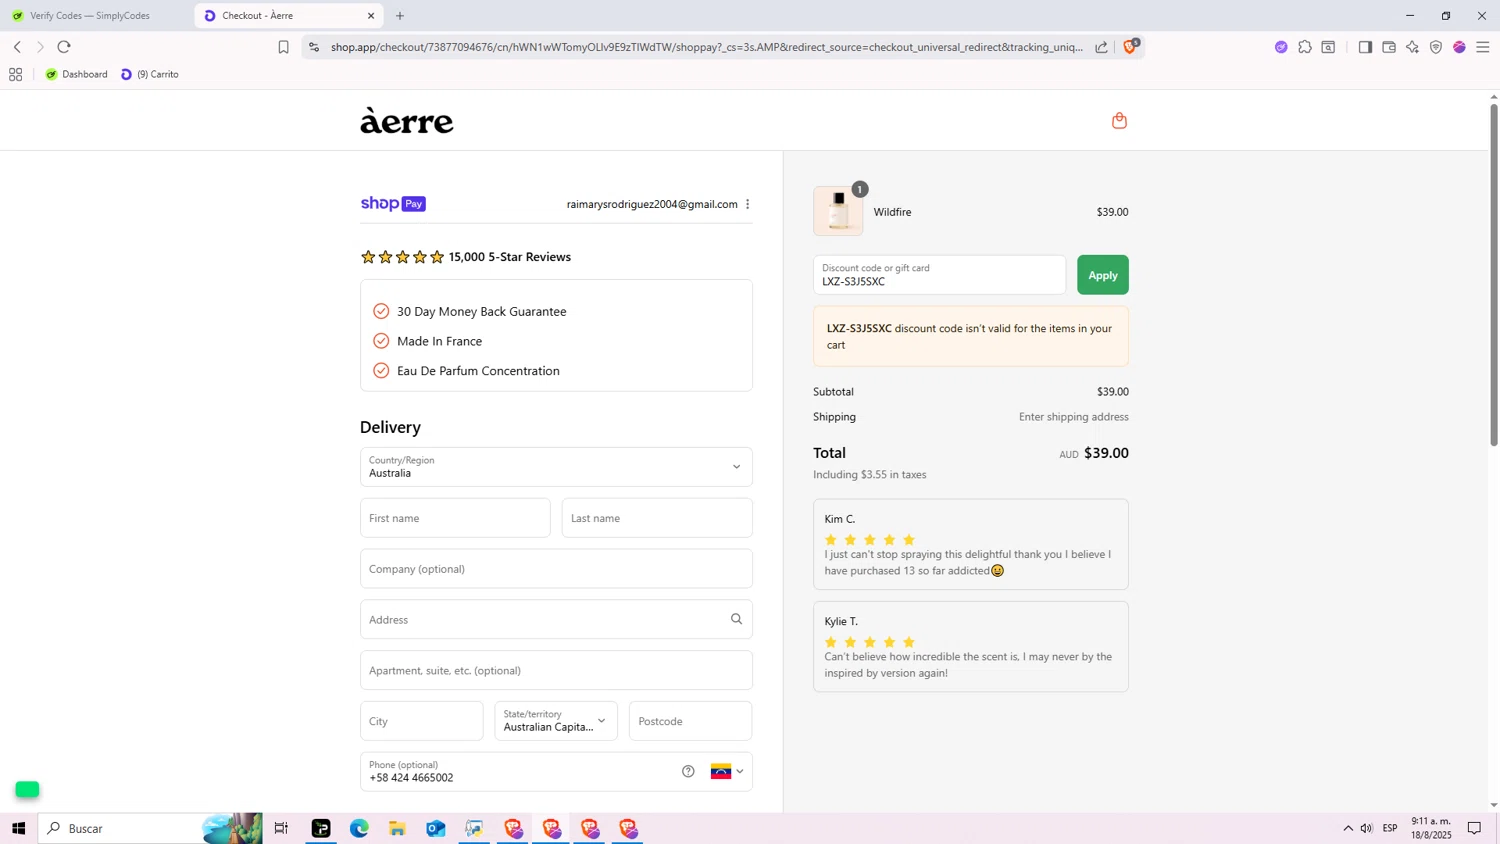Focus the discount code input field
Image resolution: width=1500 pixels, height=844 pixels.
pyautogui.click(x=939, y=275)
